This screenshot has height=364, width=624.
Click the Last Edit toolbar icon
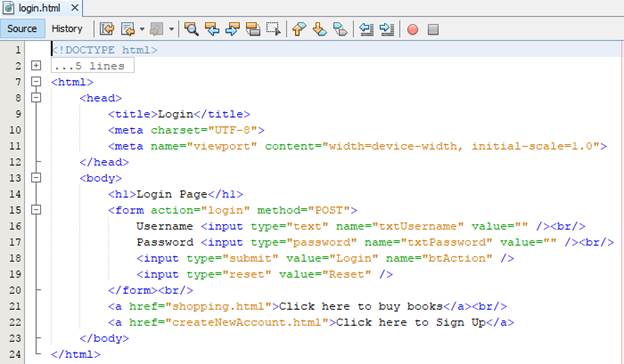(x=107, y=29)
